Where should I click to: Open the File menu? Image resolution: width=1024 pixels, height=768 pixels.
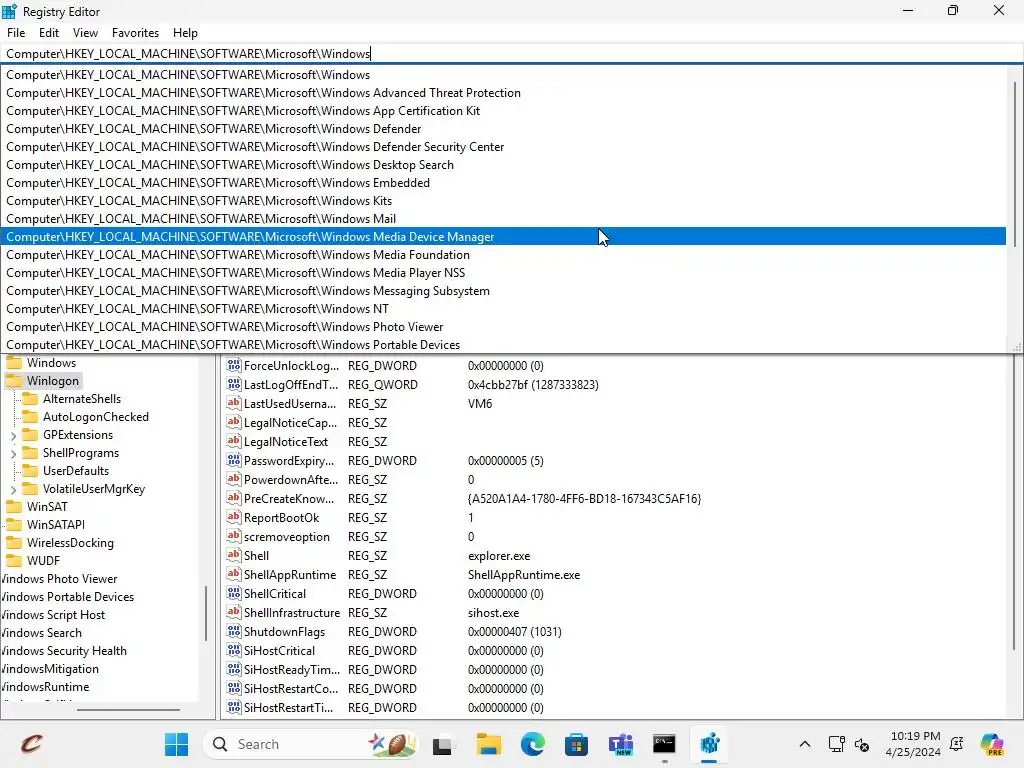point(16,33)
